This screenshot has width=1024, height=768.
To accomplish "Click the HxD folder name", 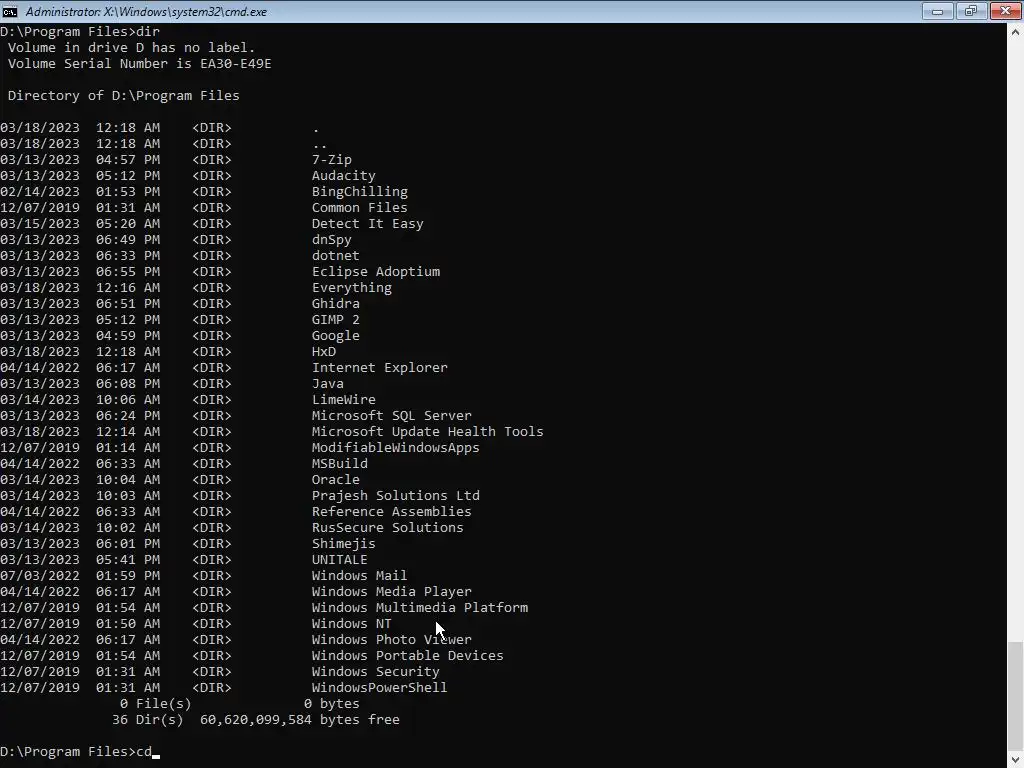I will 324,351.
